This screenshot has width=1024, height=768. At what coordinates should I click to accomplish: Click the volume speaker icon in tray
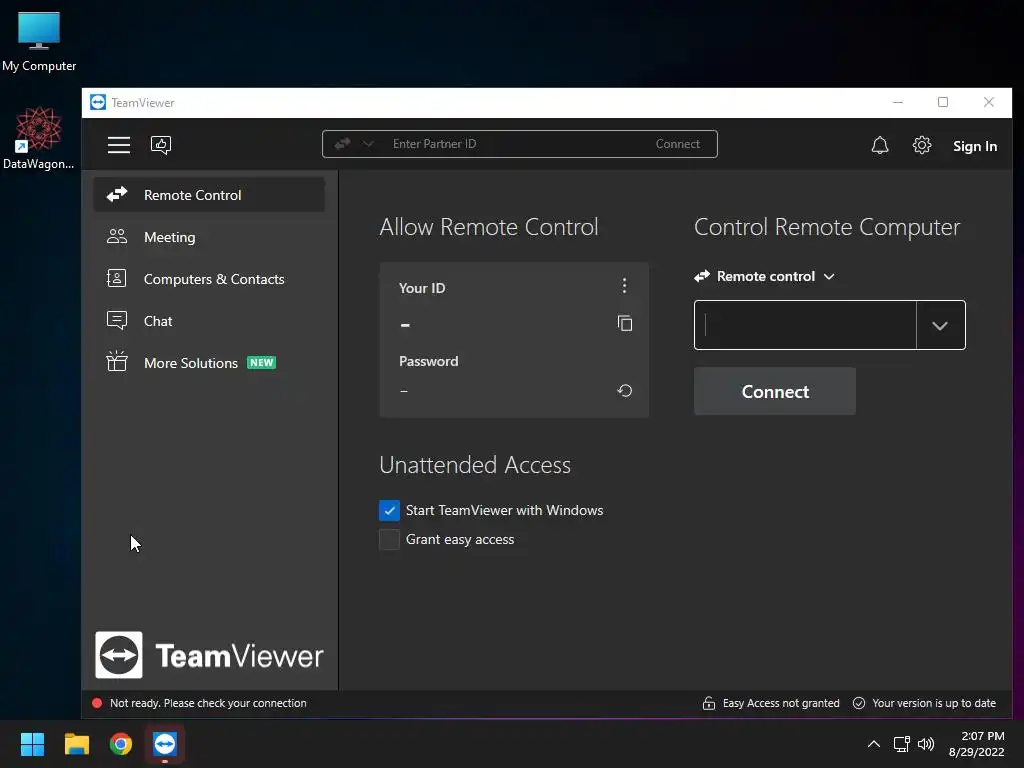pos(926,744)
